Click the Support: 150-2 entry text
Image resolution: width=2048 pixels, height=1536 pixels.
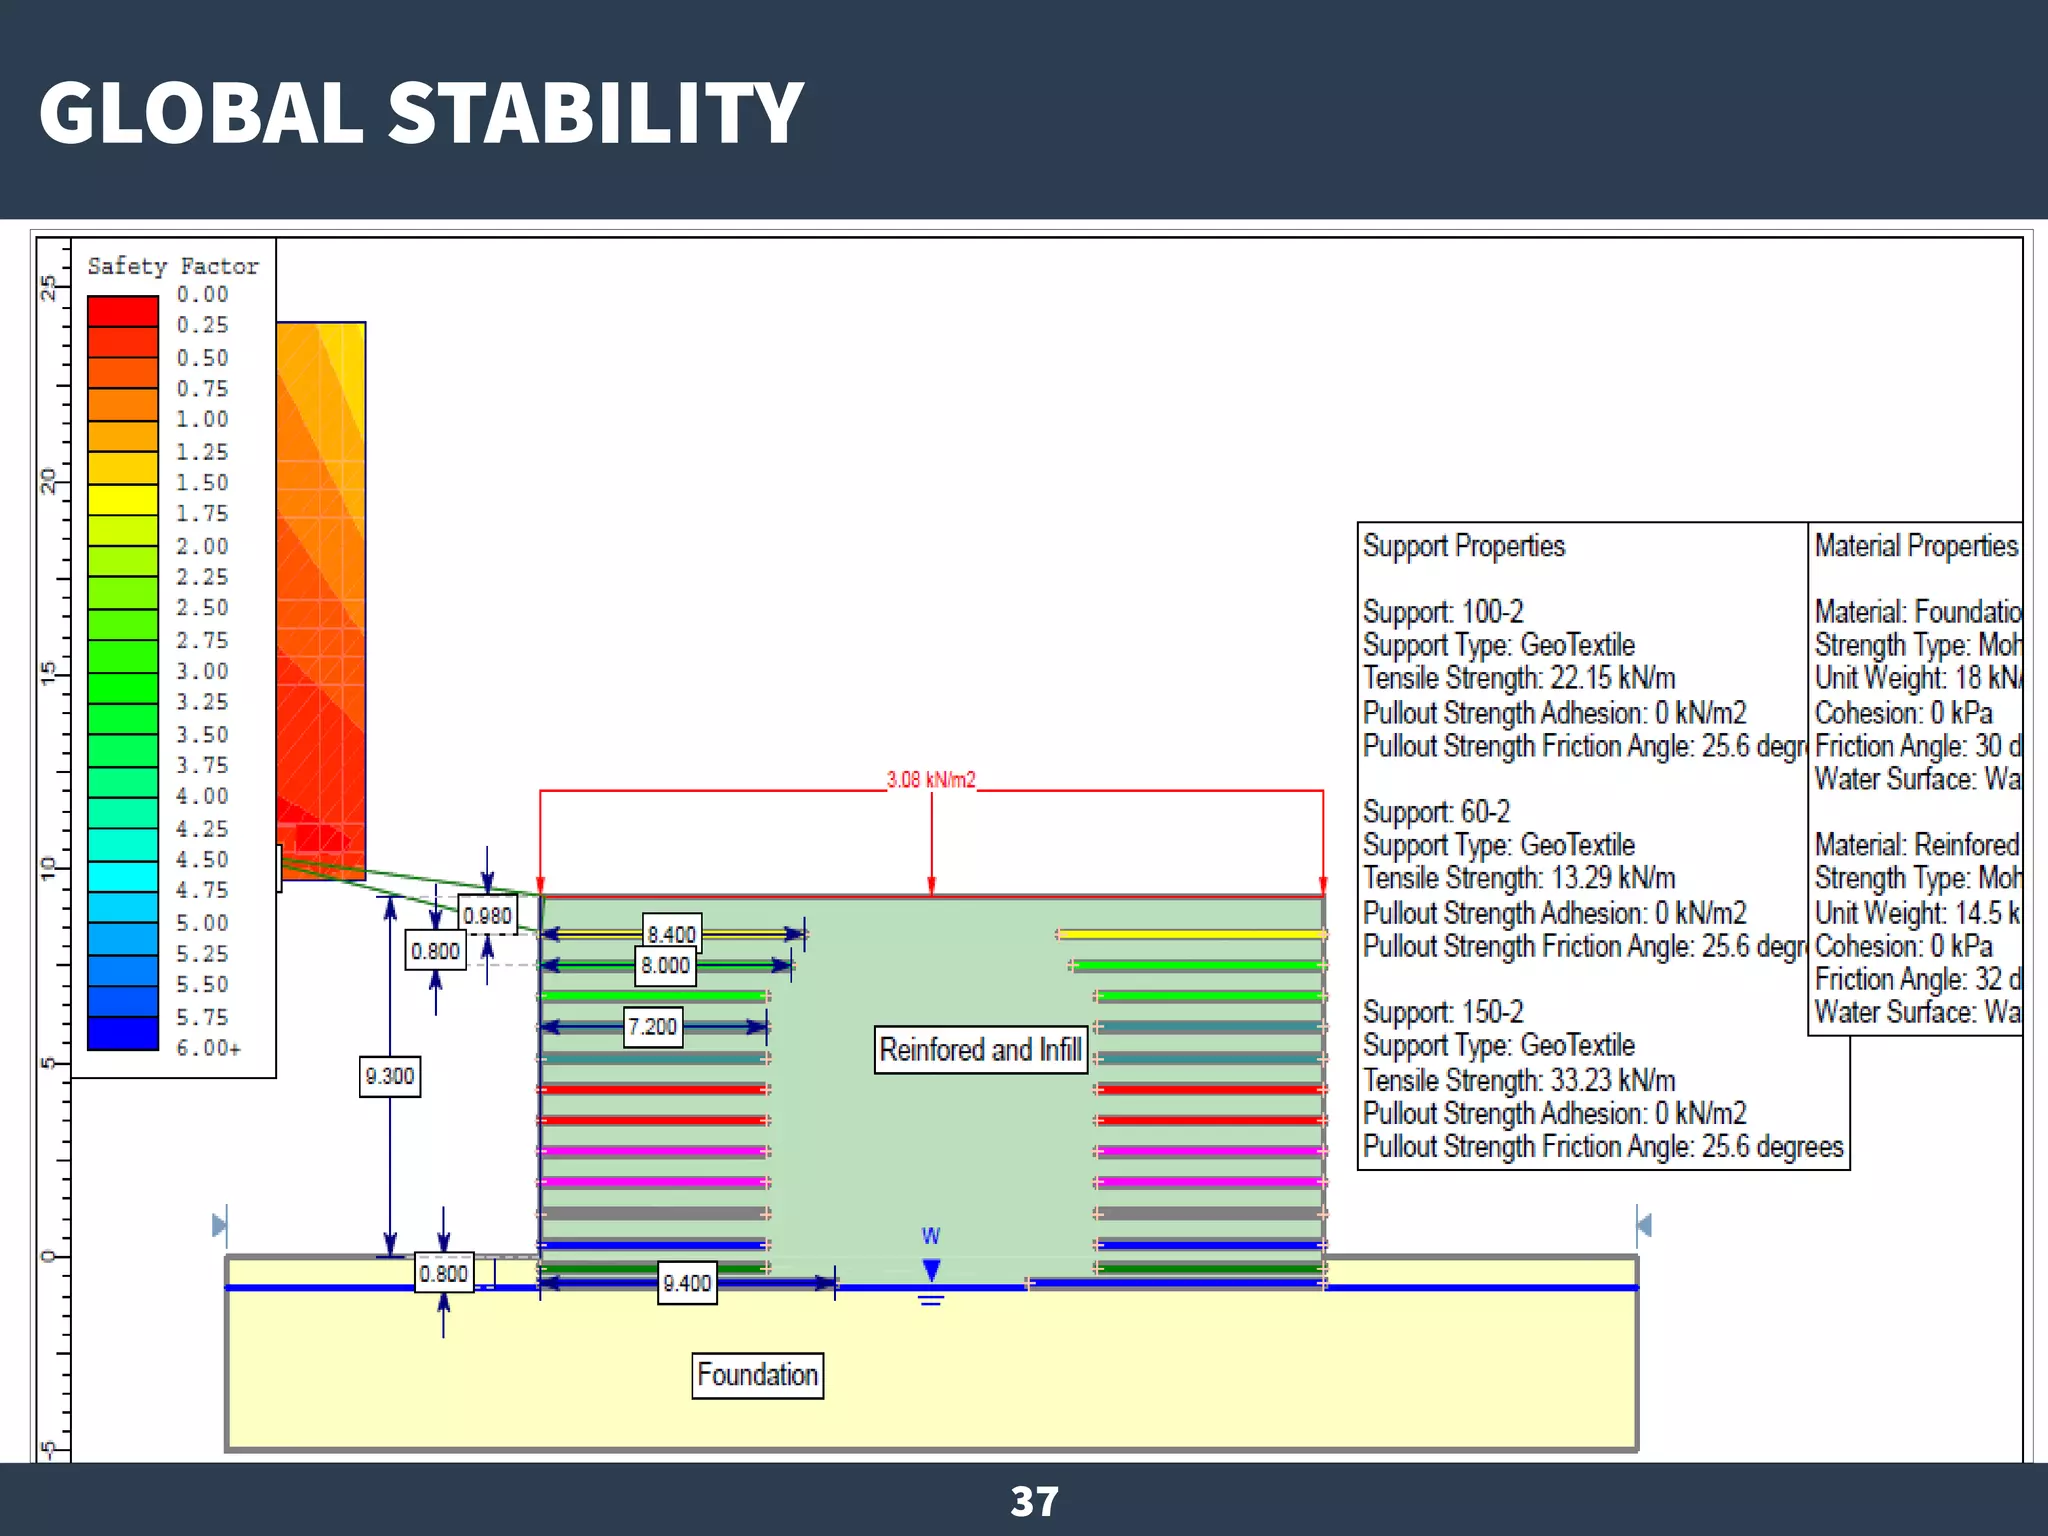[1443, 1012]
